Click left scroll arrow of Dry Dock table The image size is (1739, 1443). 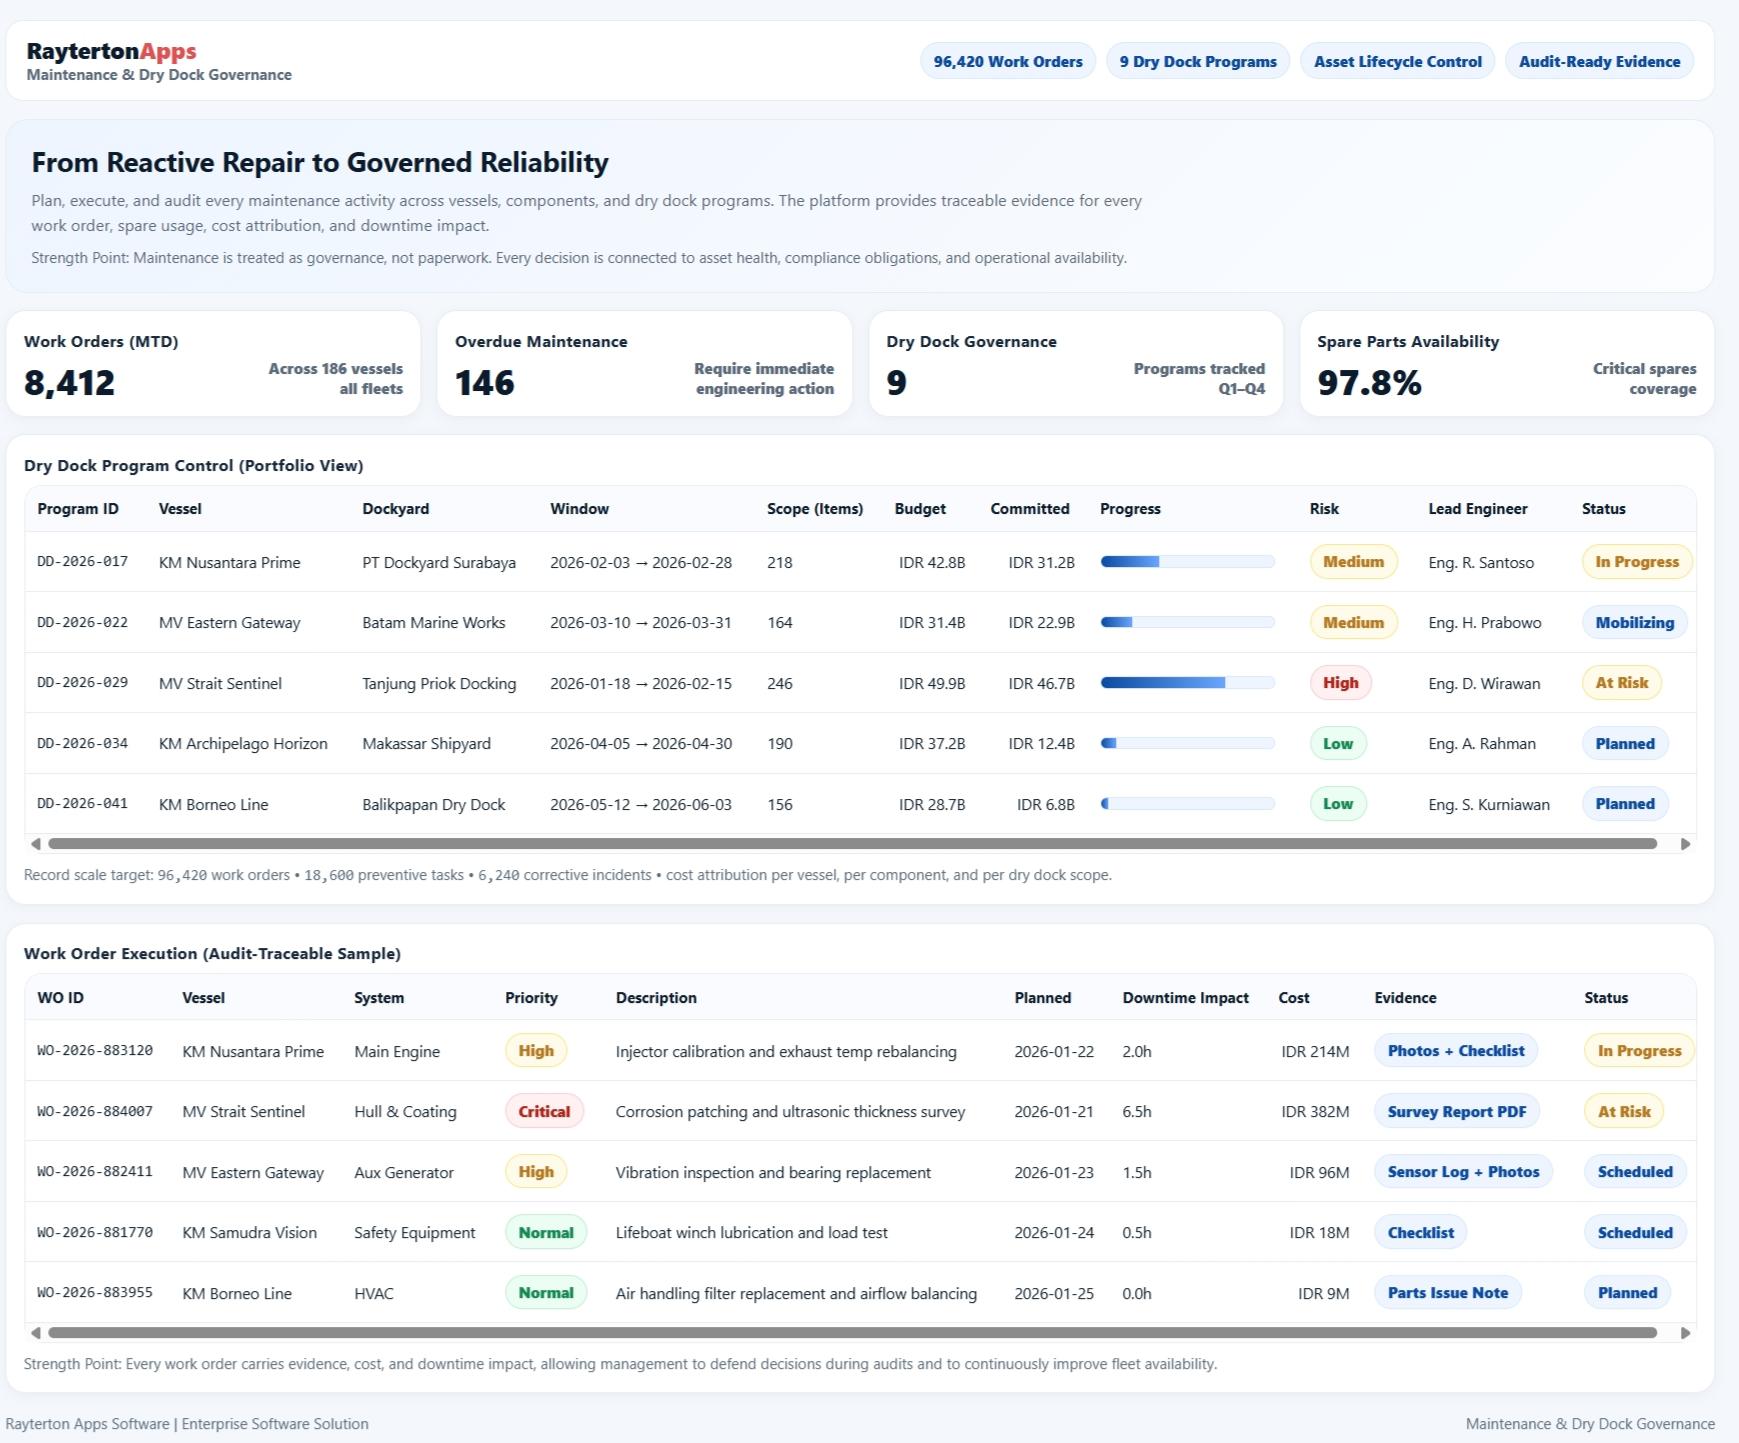pos(36,844)
